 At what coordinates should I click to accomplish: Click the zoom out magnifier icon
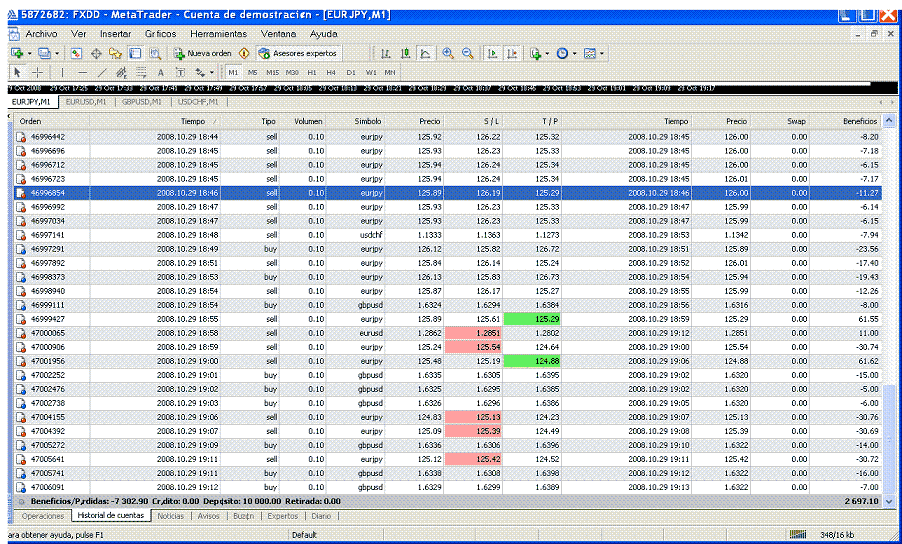coord(467,53)
